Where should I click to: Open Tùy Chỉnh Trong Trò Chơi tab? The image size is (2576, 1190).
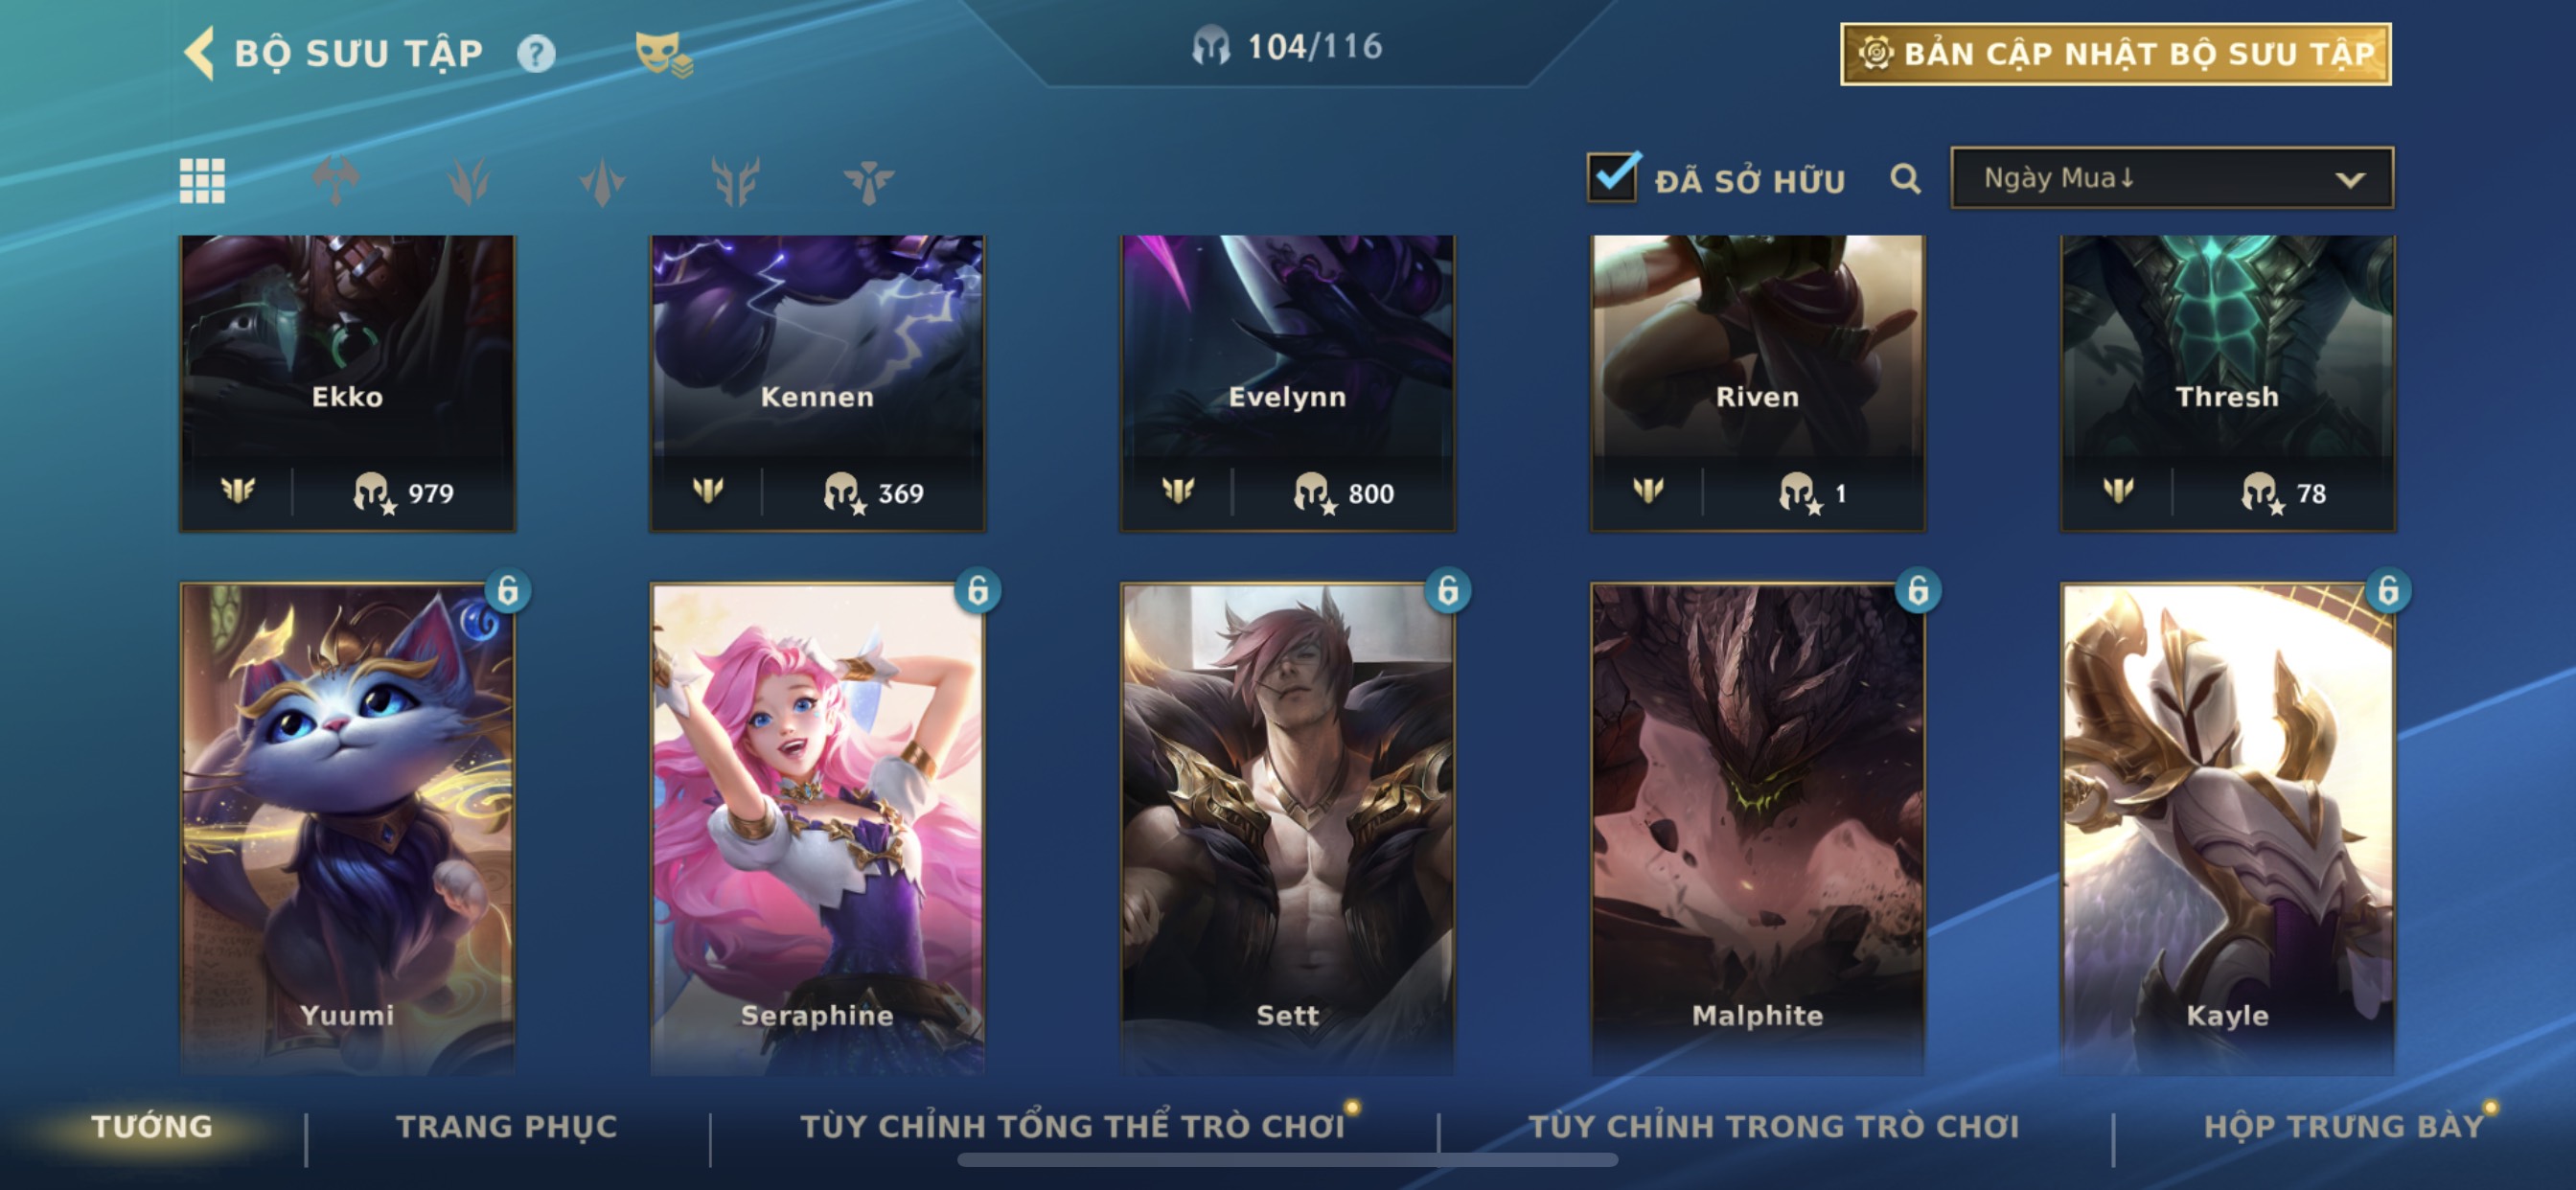pos(1773,1126)
